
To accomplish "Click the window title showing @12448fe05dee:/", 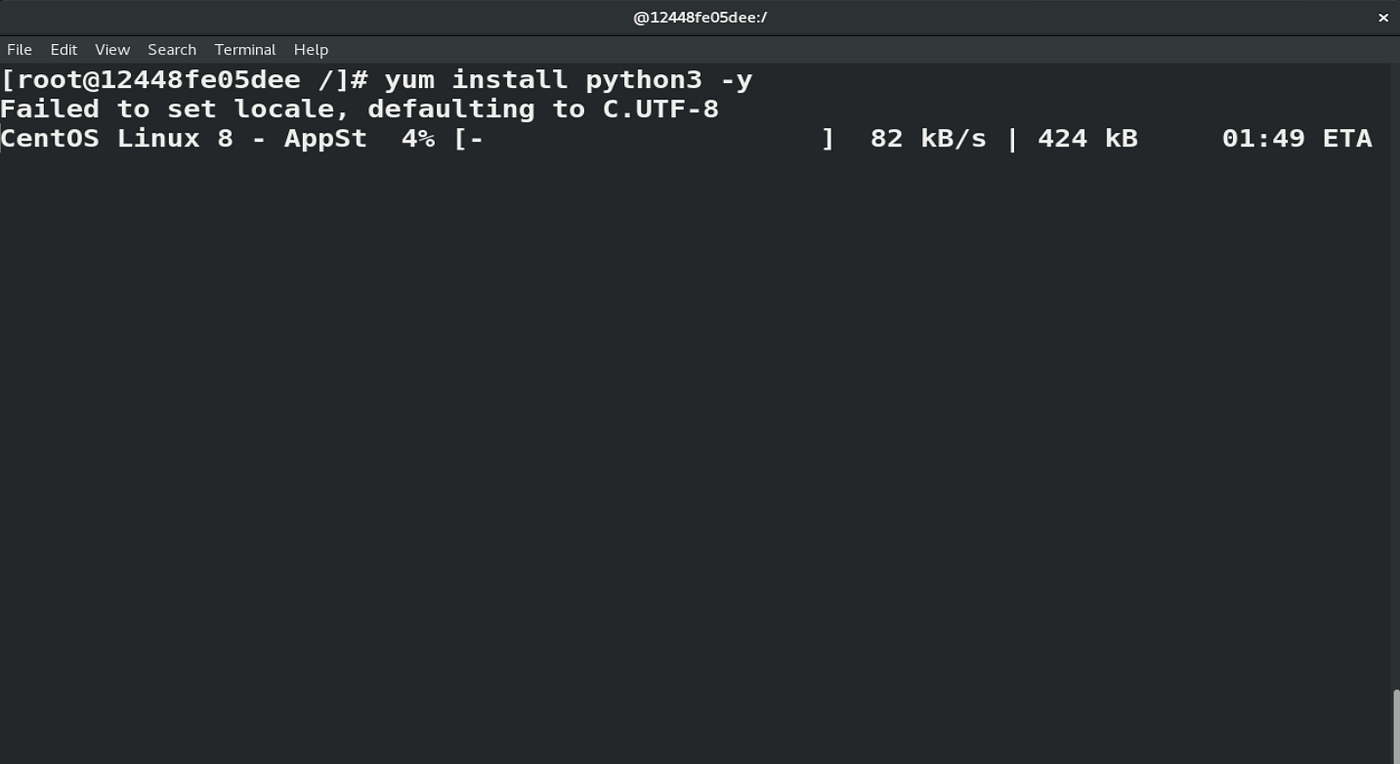I will click(700, 17).
